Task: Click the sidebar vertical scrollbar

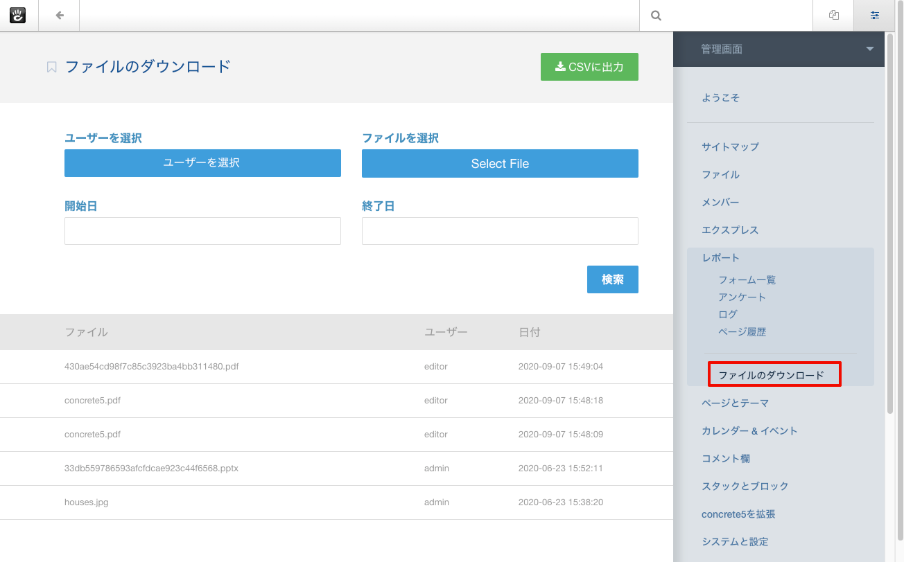Action: 890,220
